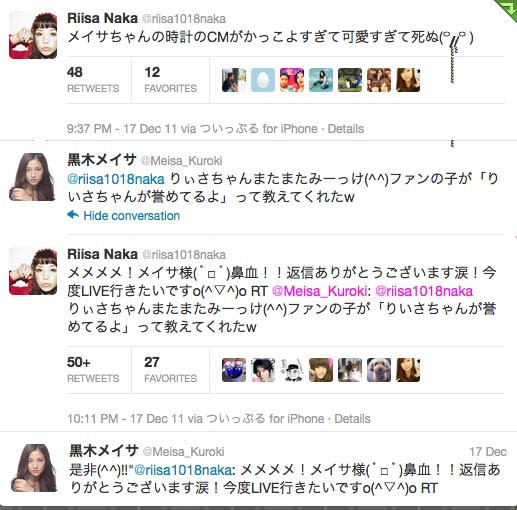Open the 17 Dec timestamp link

[x=488, y=452]
